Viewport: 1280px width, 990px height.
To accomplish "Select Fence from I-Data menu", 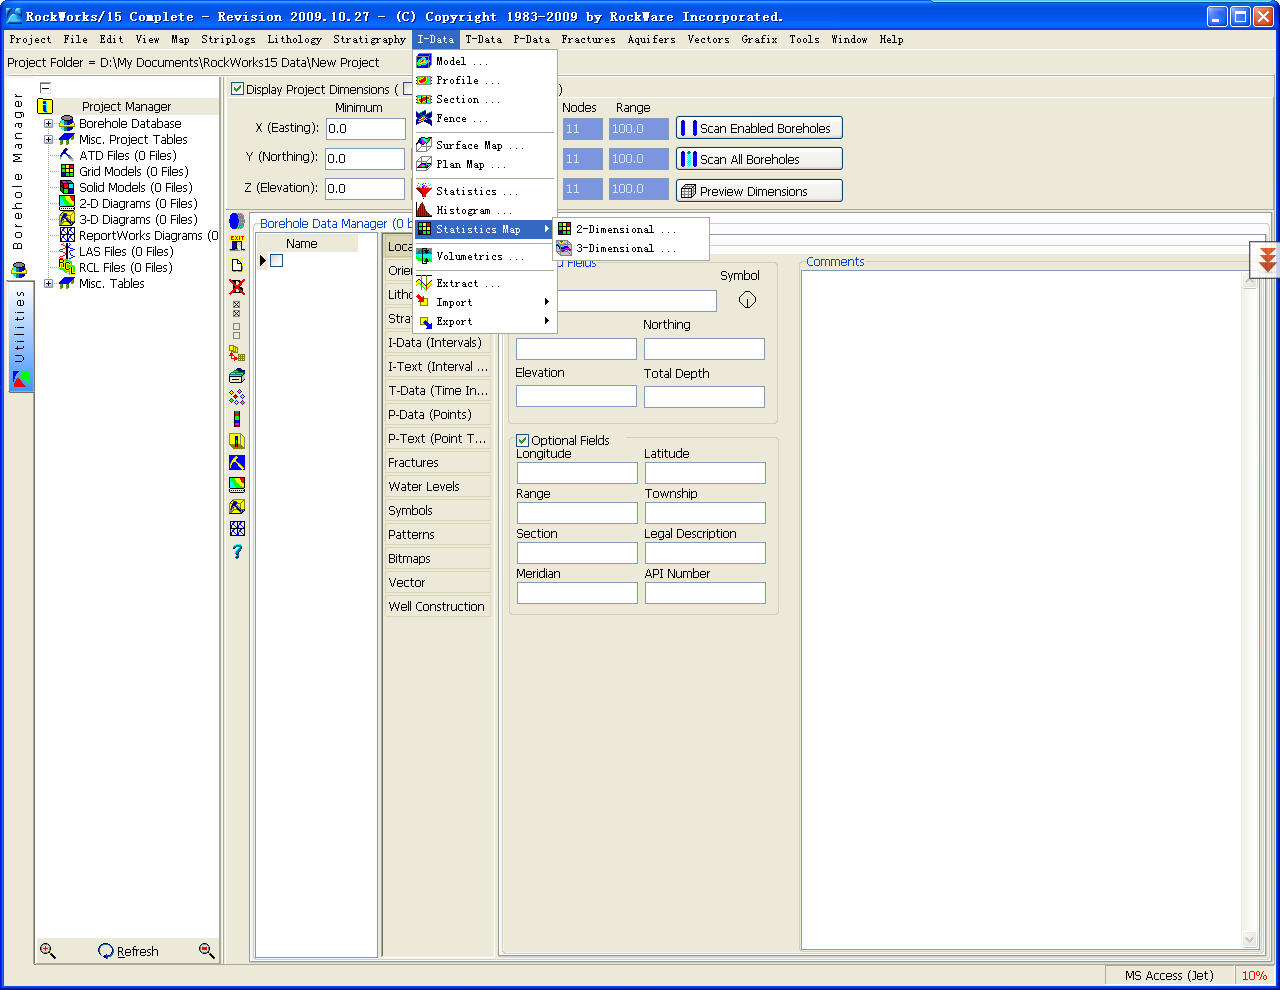I will (x=485, y=118).
